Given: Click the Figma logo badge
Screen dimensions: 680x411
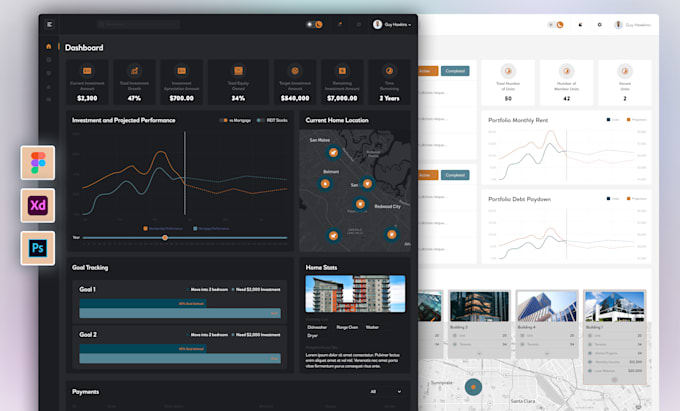Looking at the screenshot, I should [x=38, y=163].
